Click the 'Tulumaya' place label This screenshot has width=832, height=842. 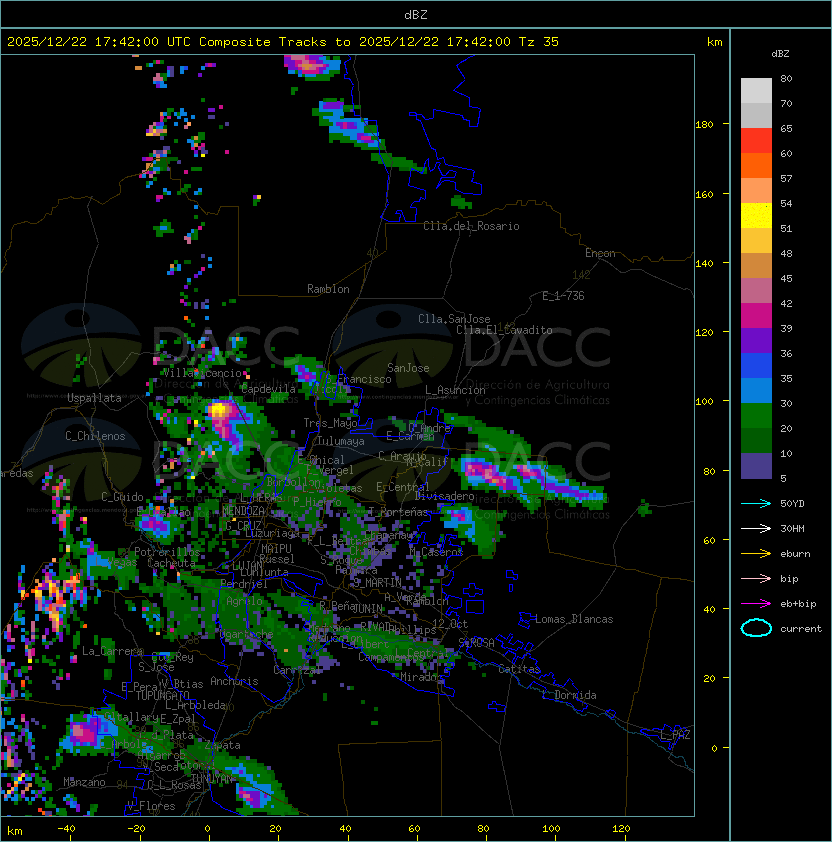341,441
